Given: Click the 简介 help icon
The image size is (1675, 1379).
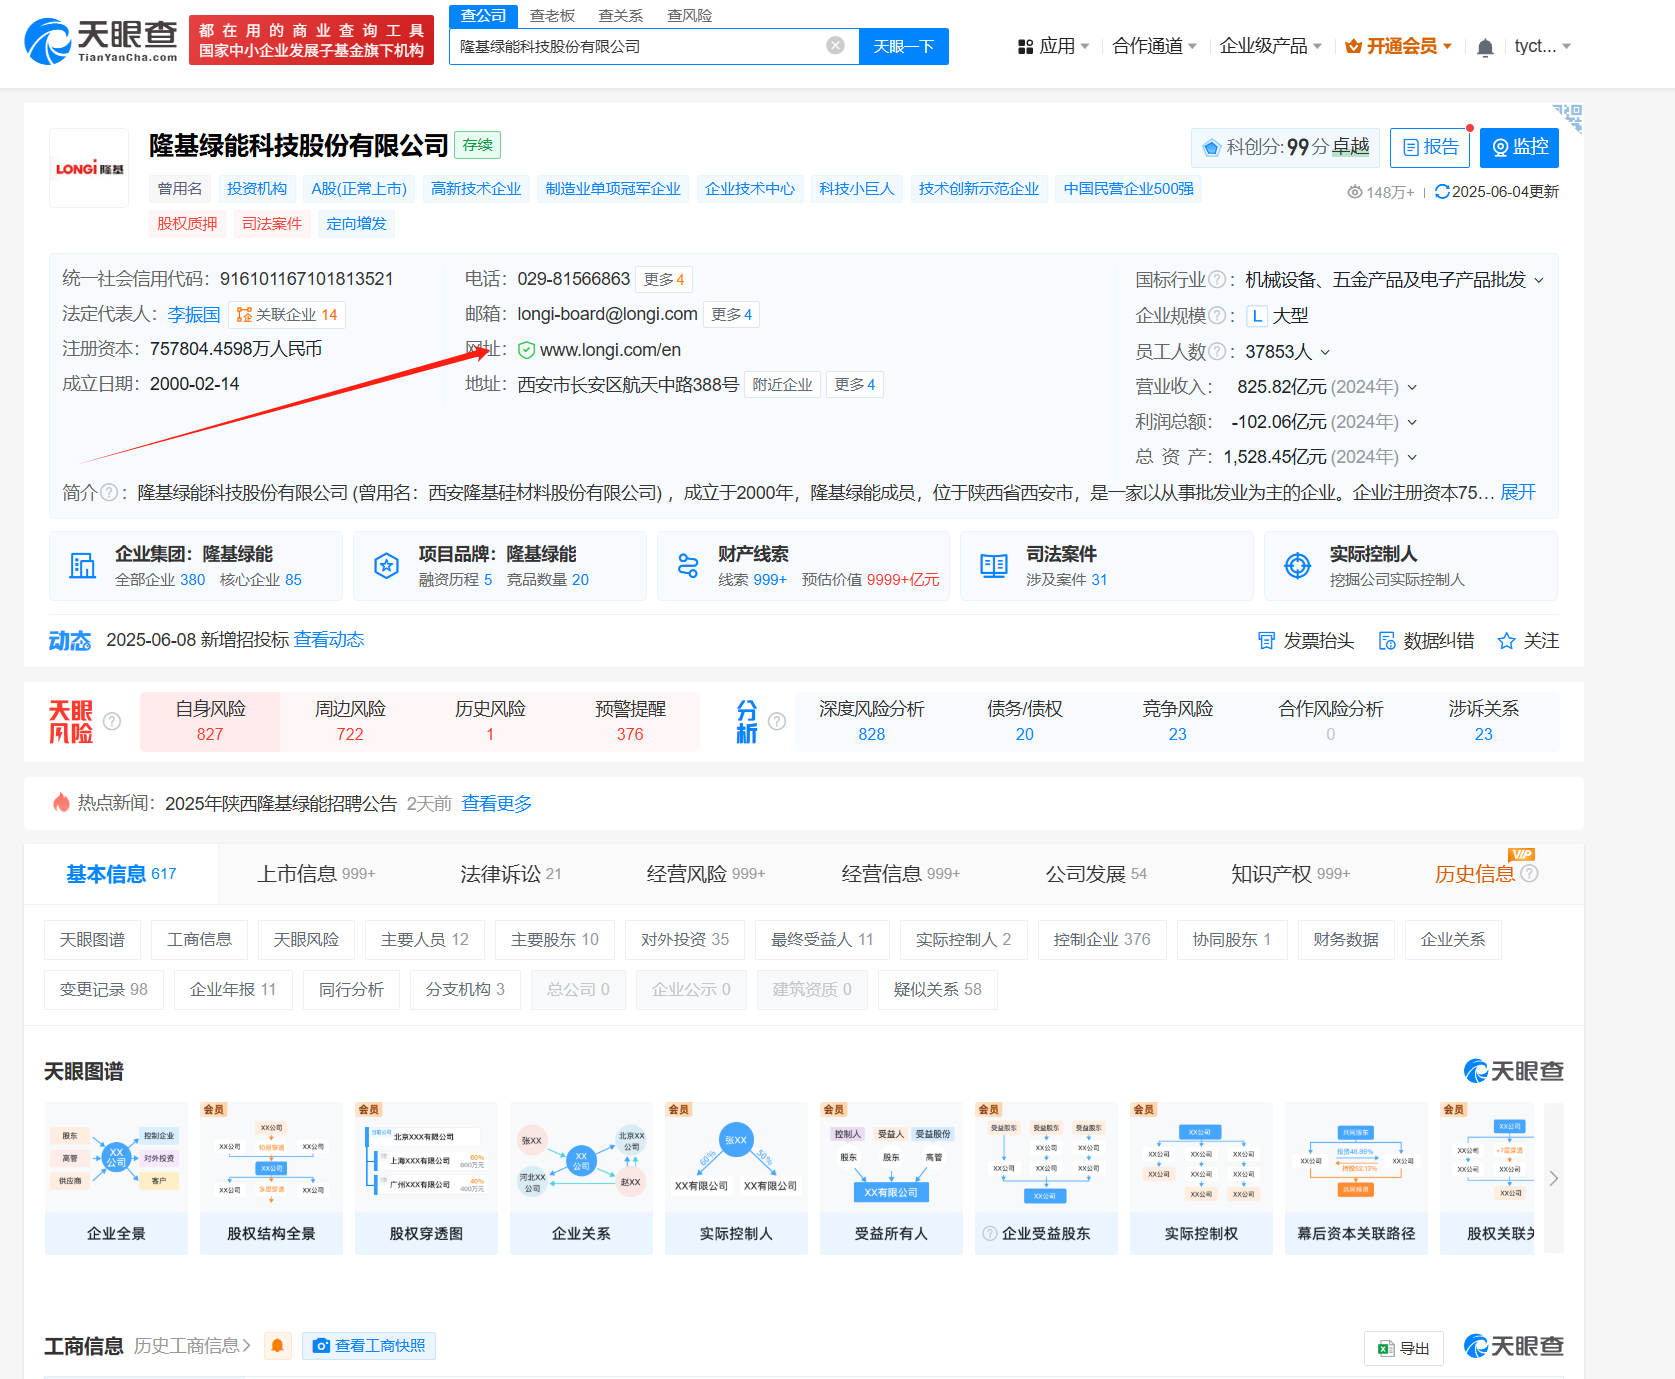Looking at the screenshot, I should [108, 493].
